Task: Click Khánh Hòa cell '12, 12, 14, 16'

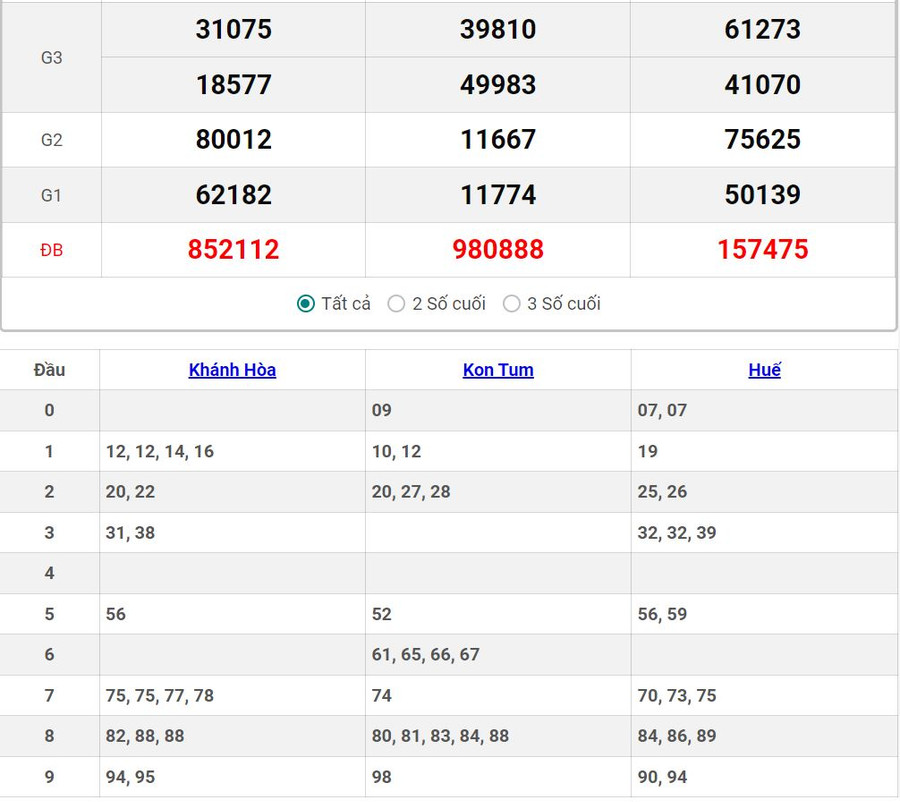Action: 160,452
